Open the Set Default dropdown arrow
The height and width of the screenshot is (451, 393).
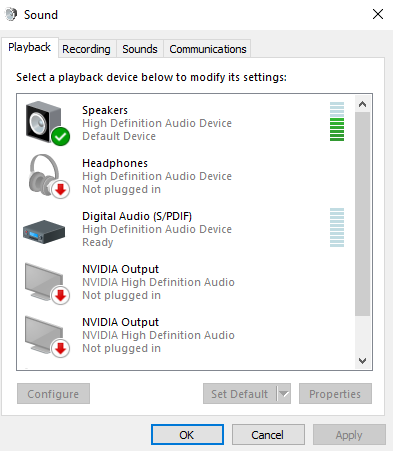[x=284, y=394]
